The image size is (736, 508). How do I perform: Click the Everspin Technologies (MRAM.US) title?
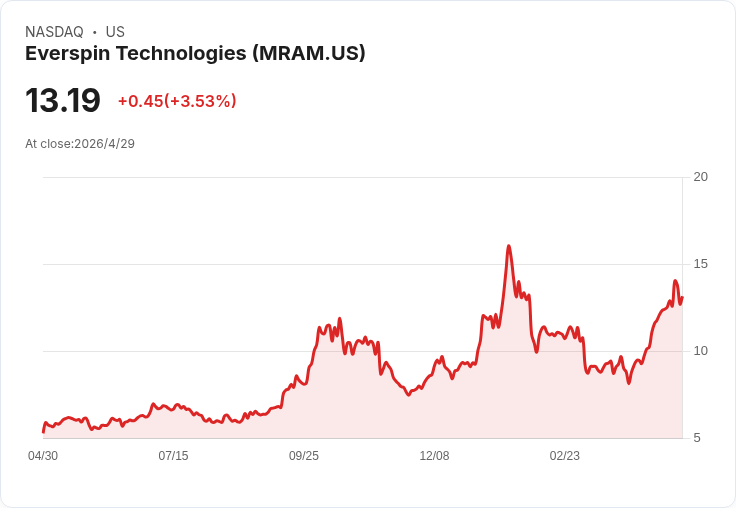coord(195,54)
